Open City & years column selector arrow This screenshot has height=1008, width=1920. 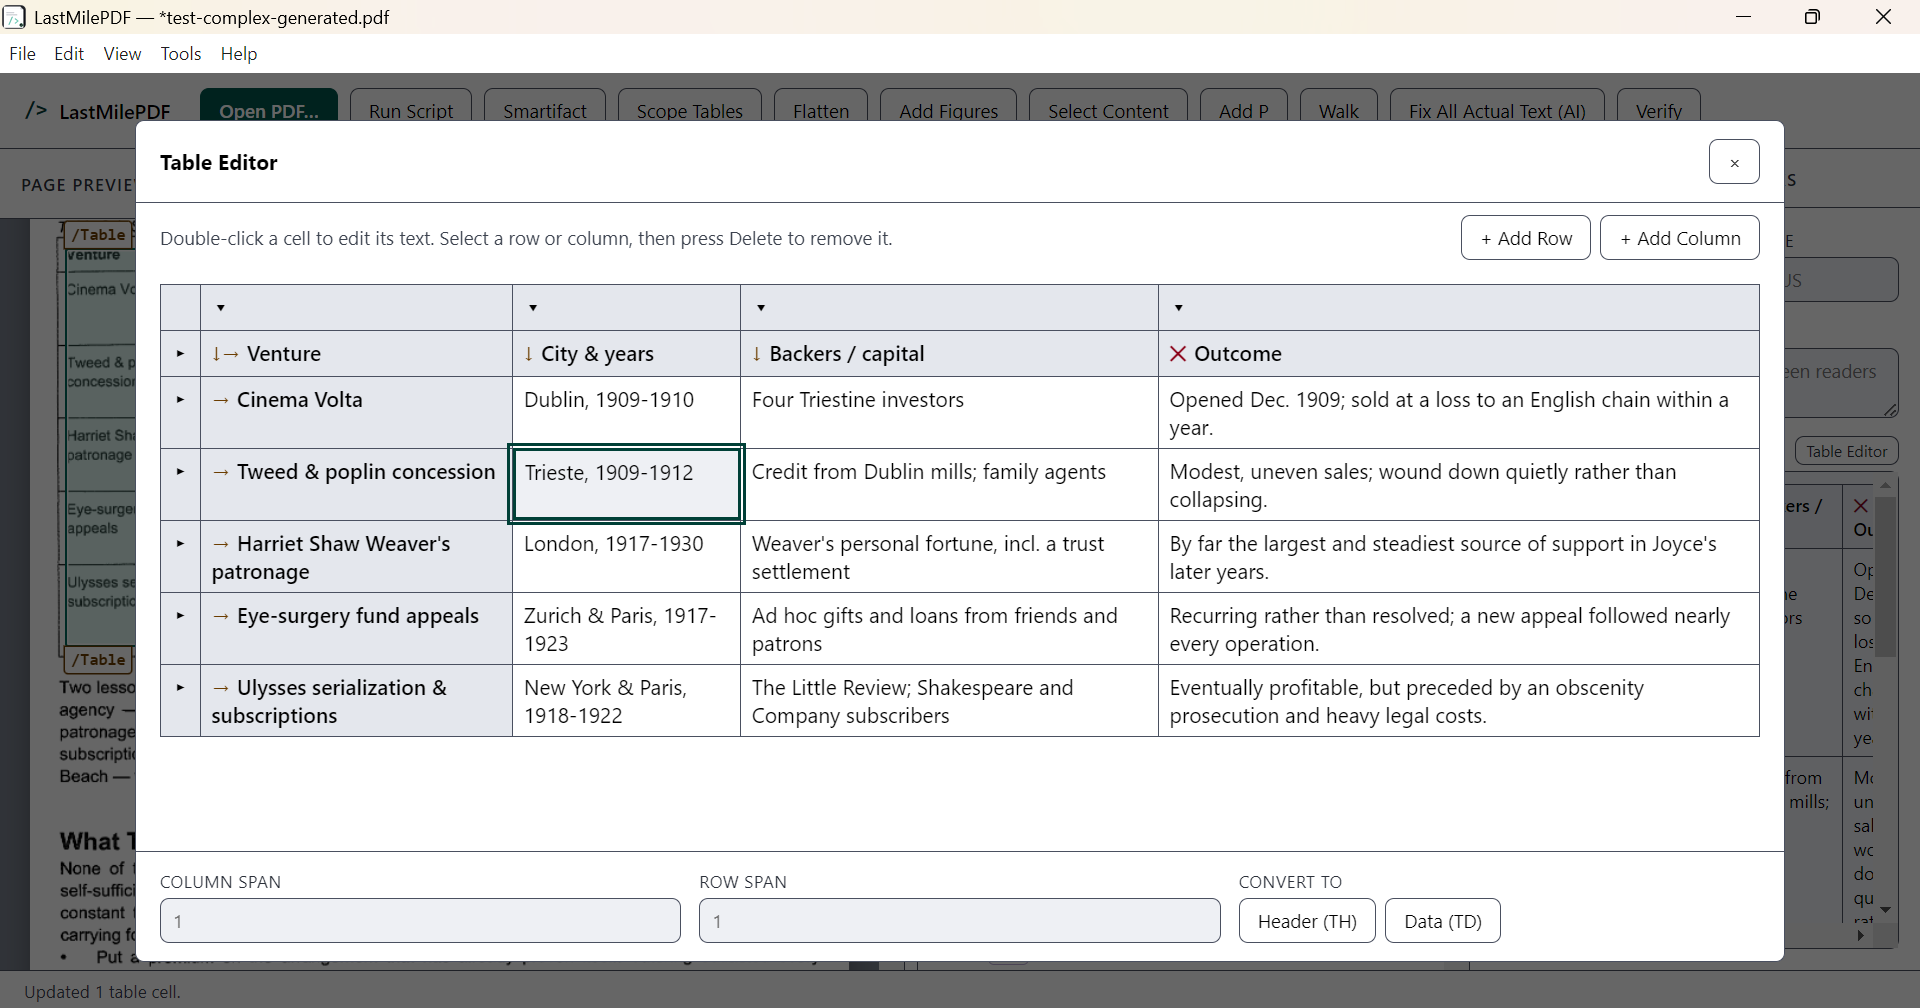pyautogui.click(x=533, y=308)
